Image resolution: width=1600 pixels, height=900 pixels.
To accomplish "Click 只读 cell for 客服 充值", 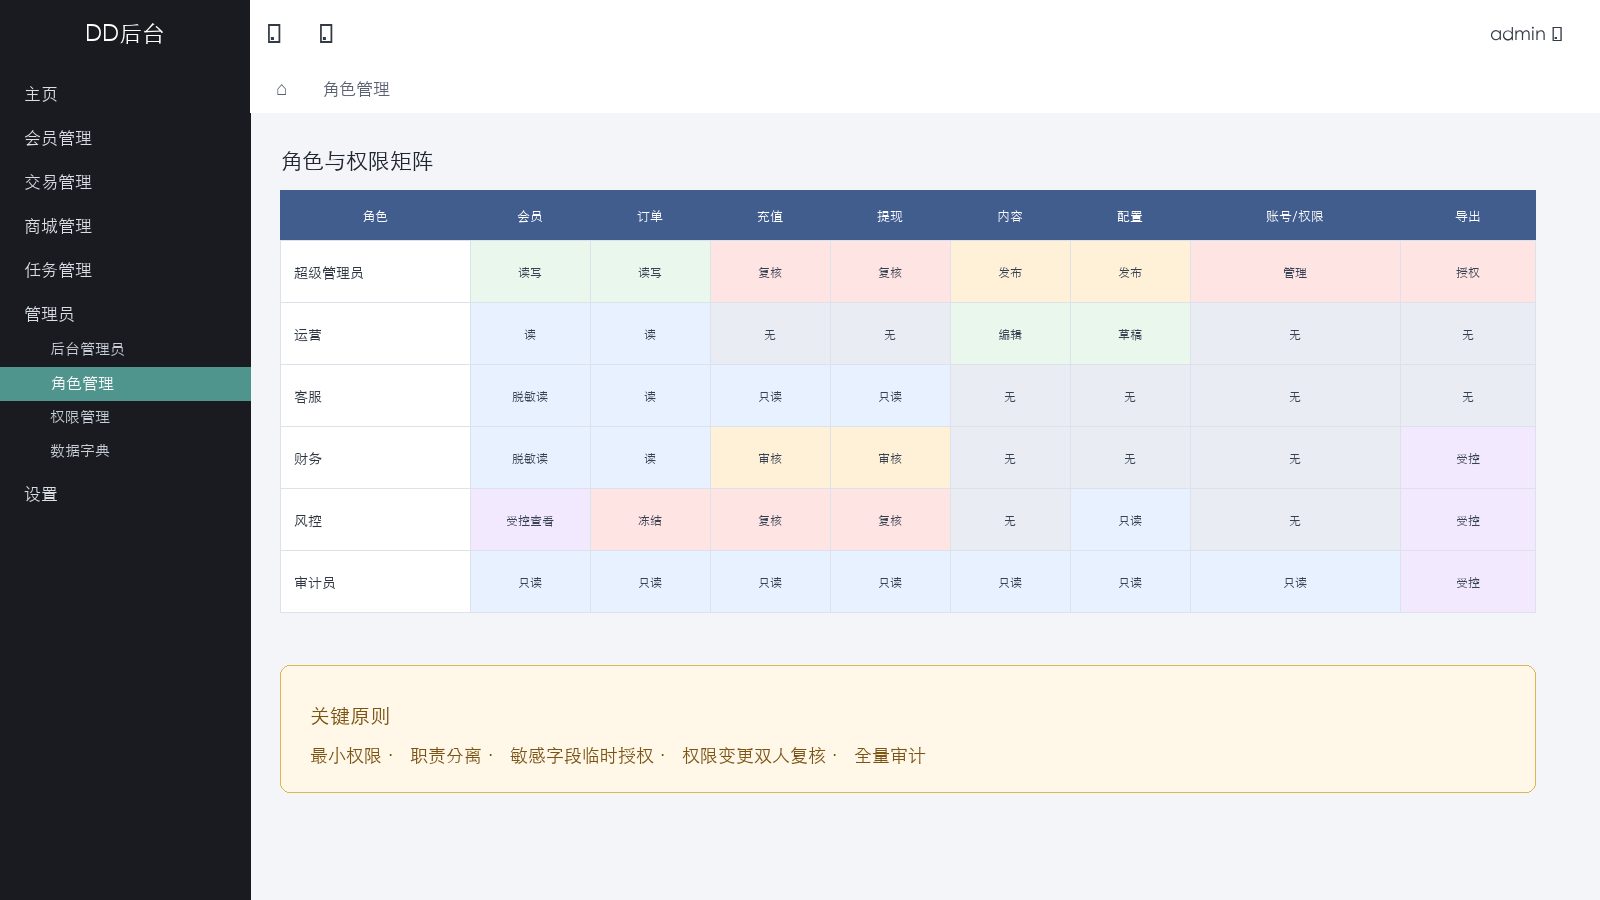I will pos(770,396).
